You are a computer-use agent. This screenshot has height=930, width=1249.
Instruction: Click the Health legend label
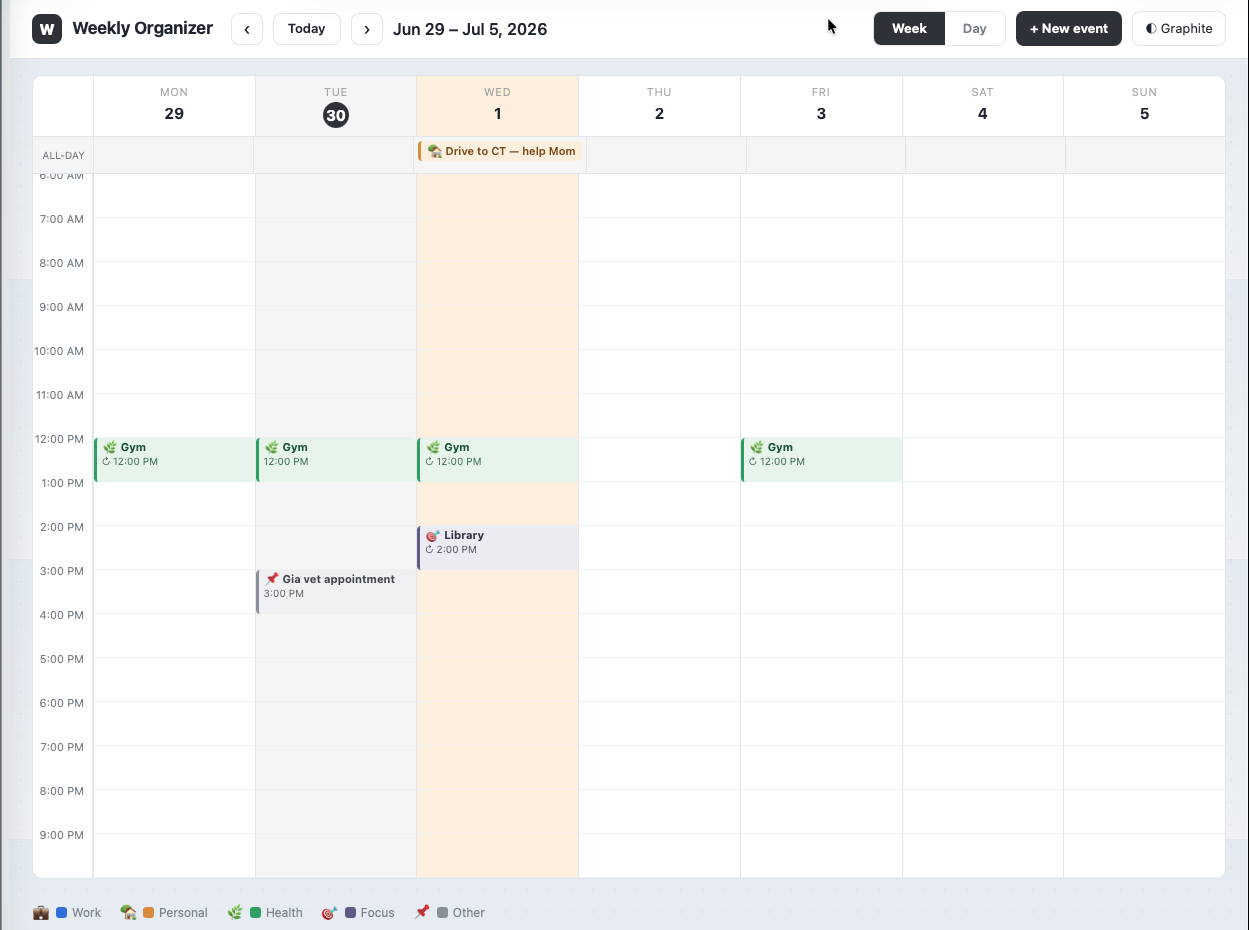[x=284, y=913]
